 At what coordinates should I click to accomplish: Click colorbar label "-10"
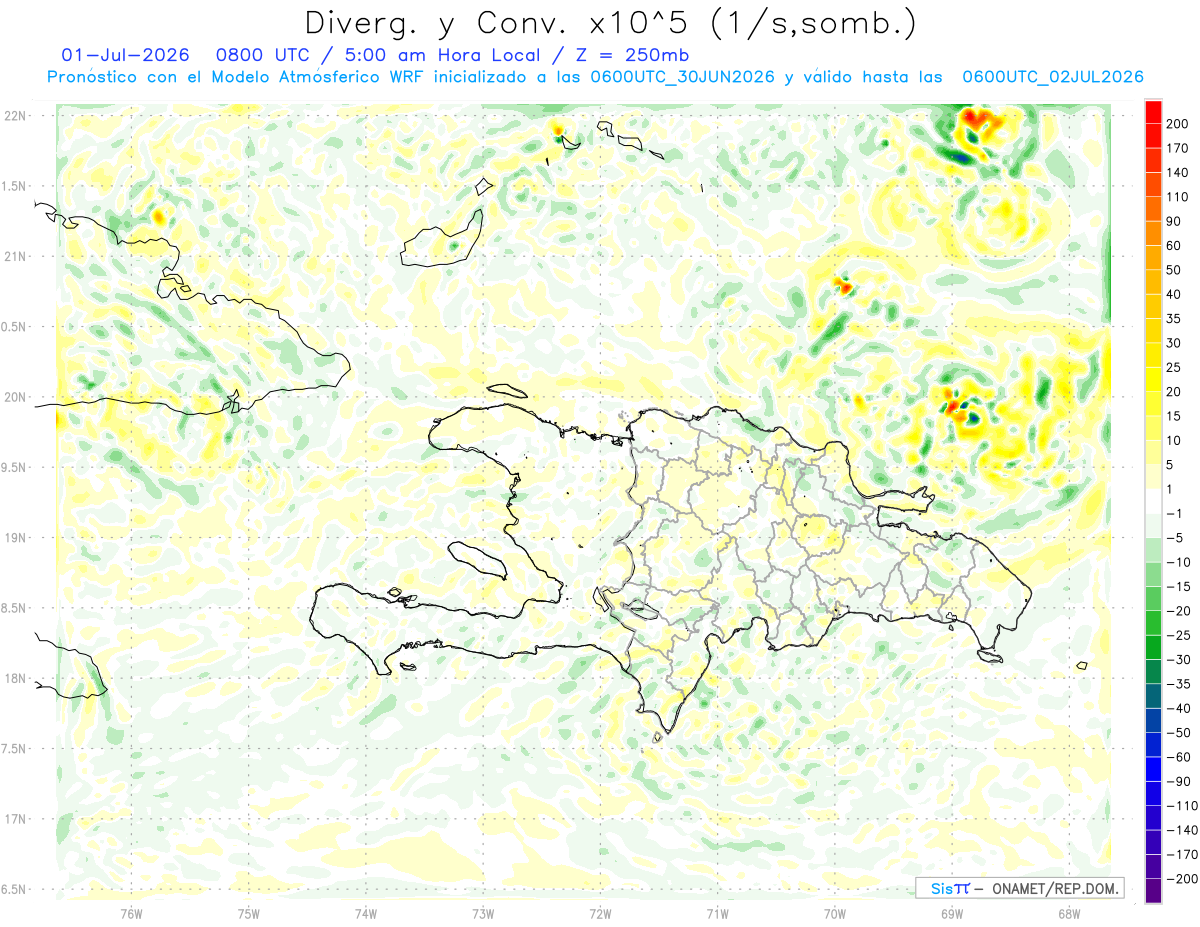point(1180,562)
